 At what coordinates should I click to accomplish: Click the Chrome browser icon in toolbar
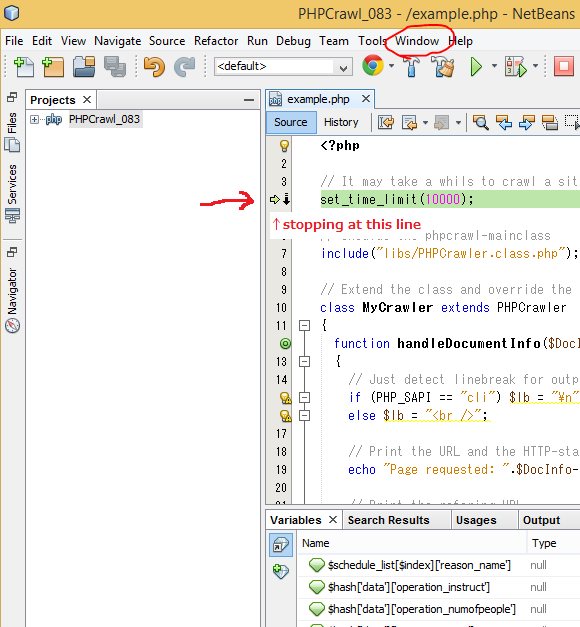coord(373,66)
